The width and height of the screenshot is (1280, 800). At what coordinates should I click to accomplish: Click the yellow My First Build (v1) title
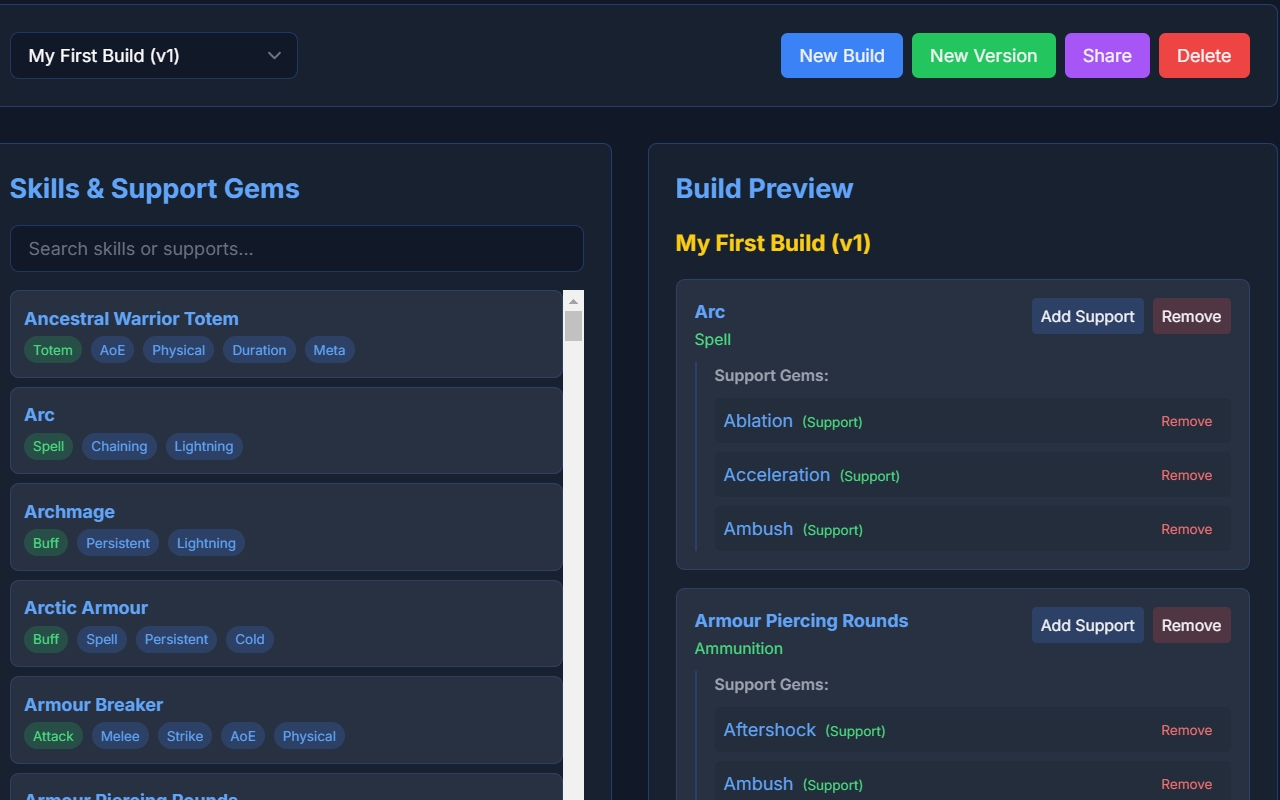[x=773, y=243]
